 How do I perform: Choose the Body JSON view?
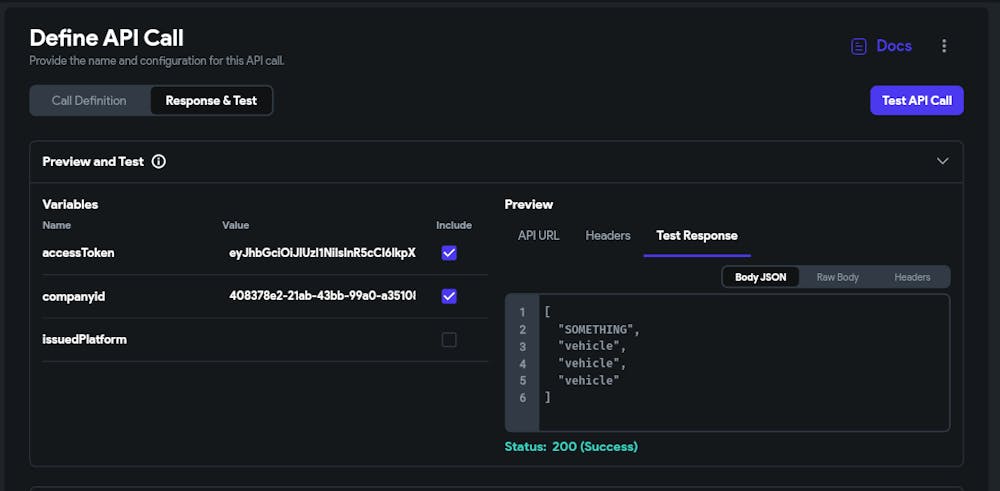(760, 277)
